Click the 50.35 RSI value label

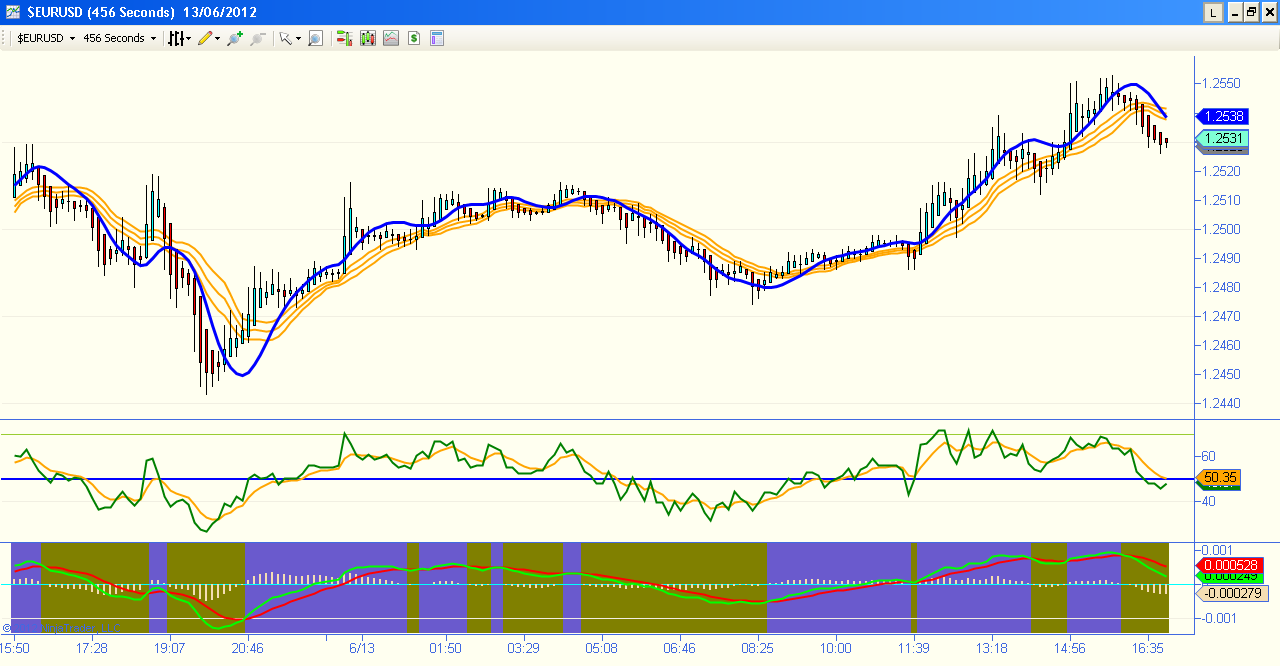point(1221,478)
